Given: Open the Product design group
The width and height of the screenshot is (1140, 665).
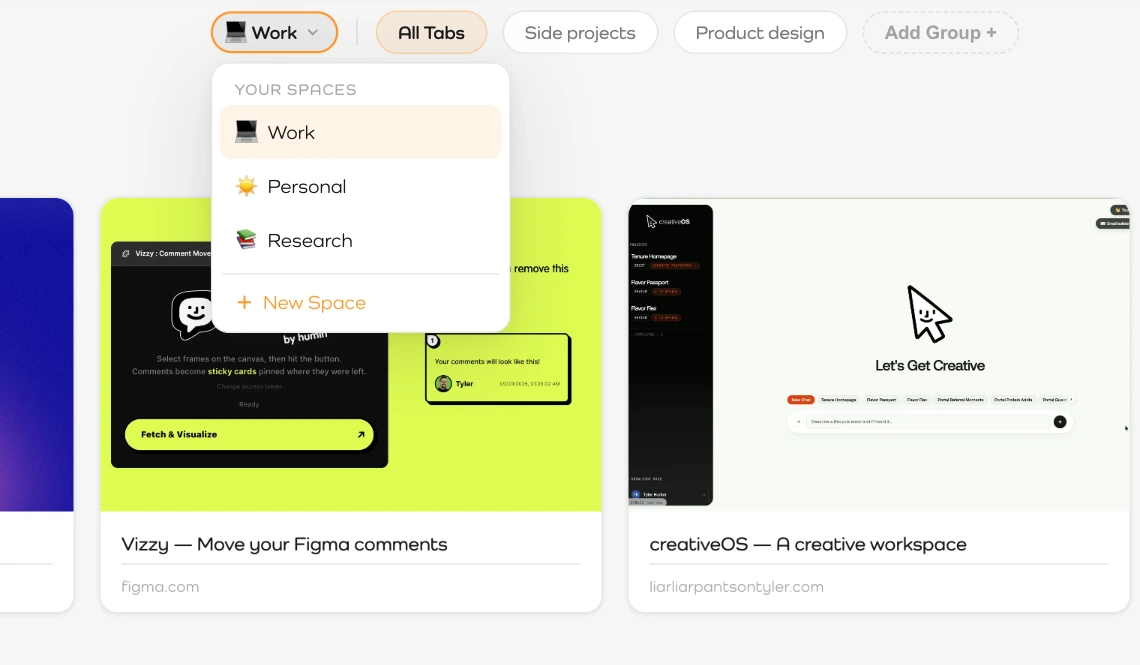Looking at the screenshot, I should click(760, 33).
